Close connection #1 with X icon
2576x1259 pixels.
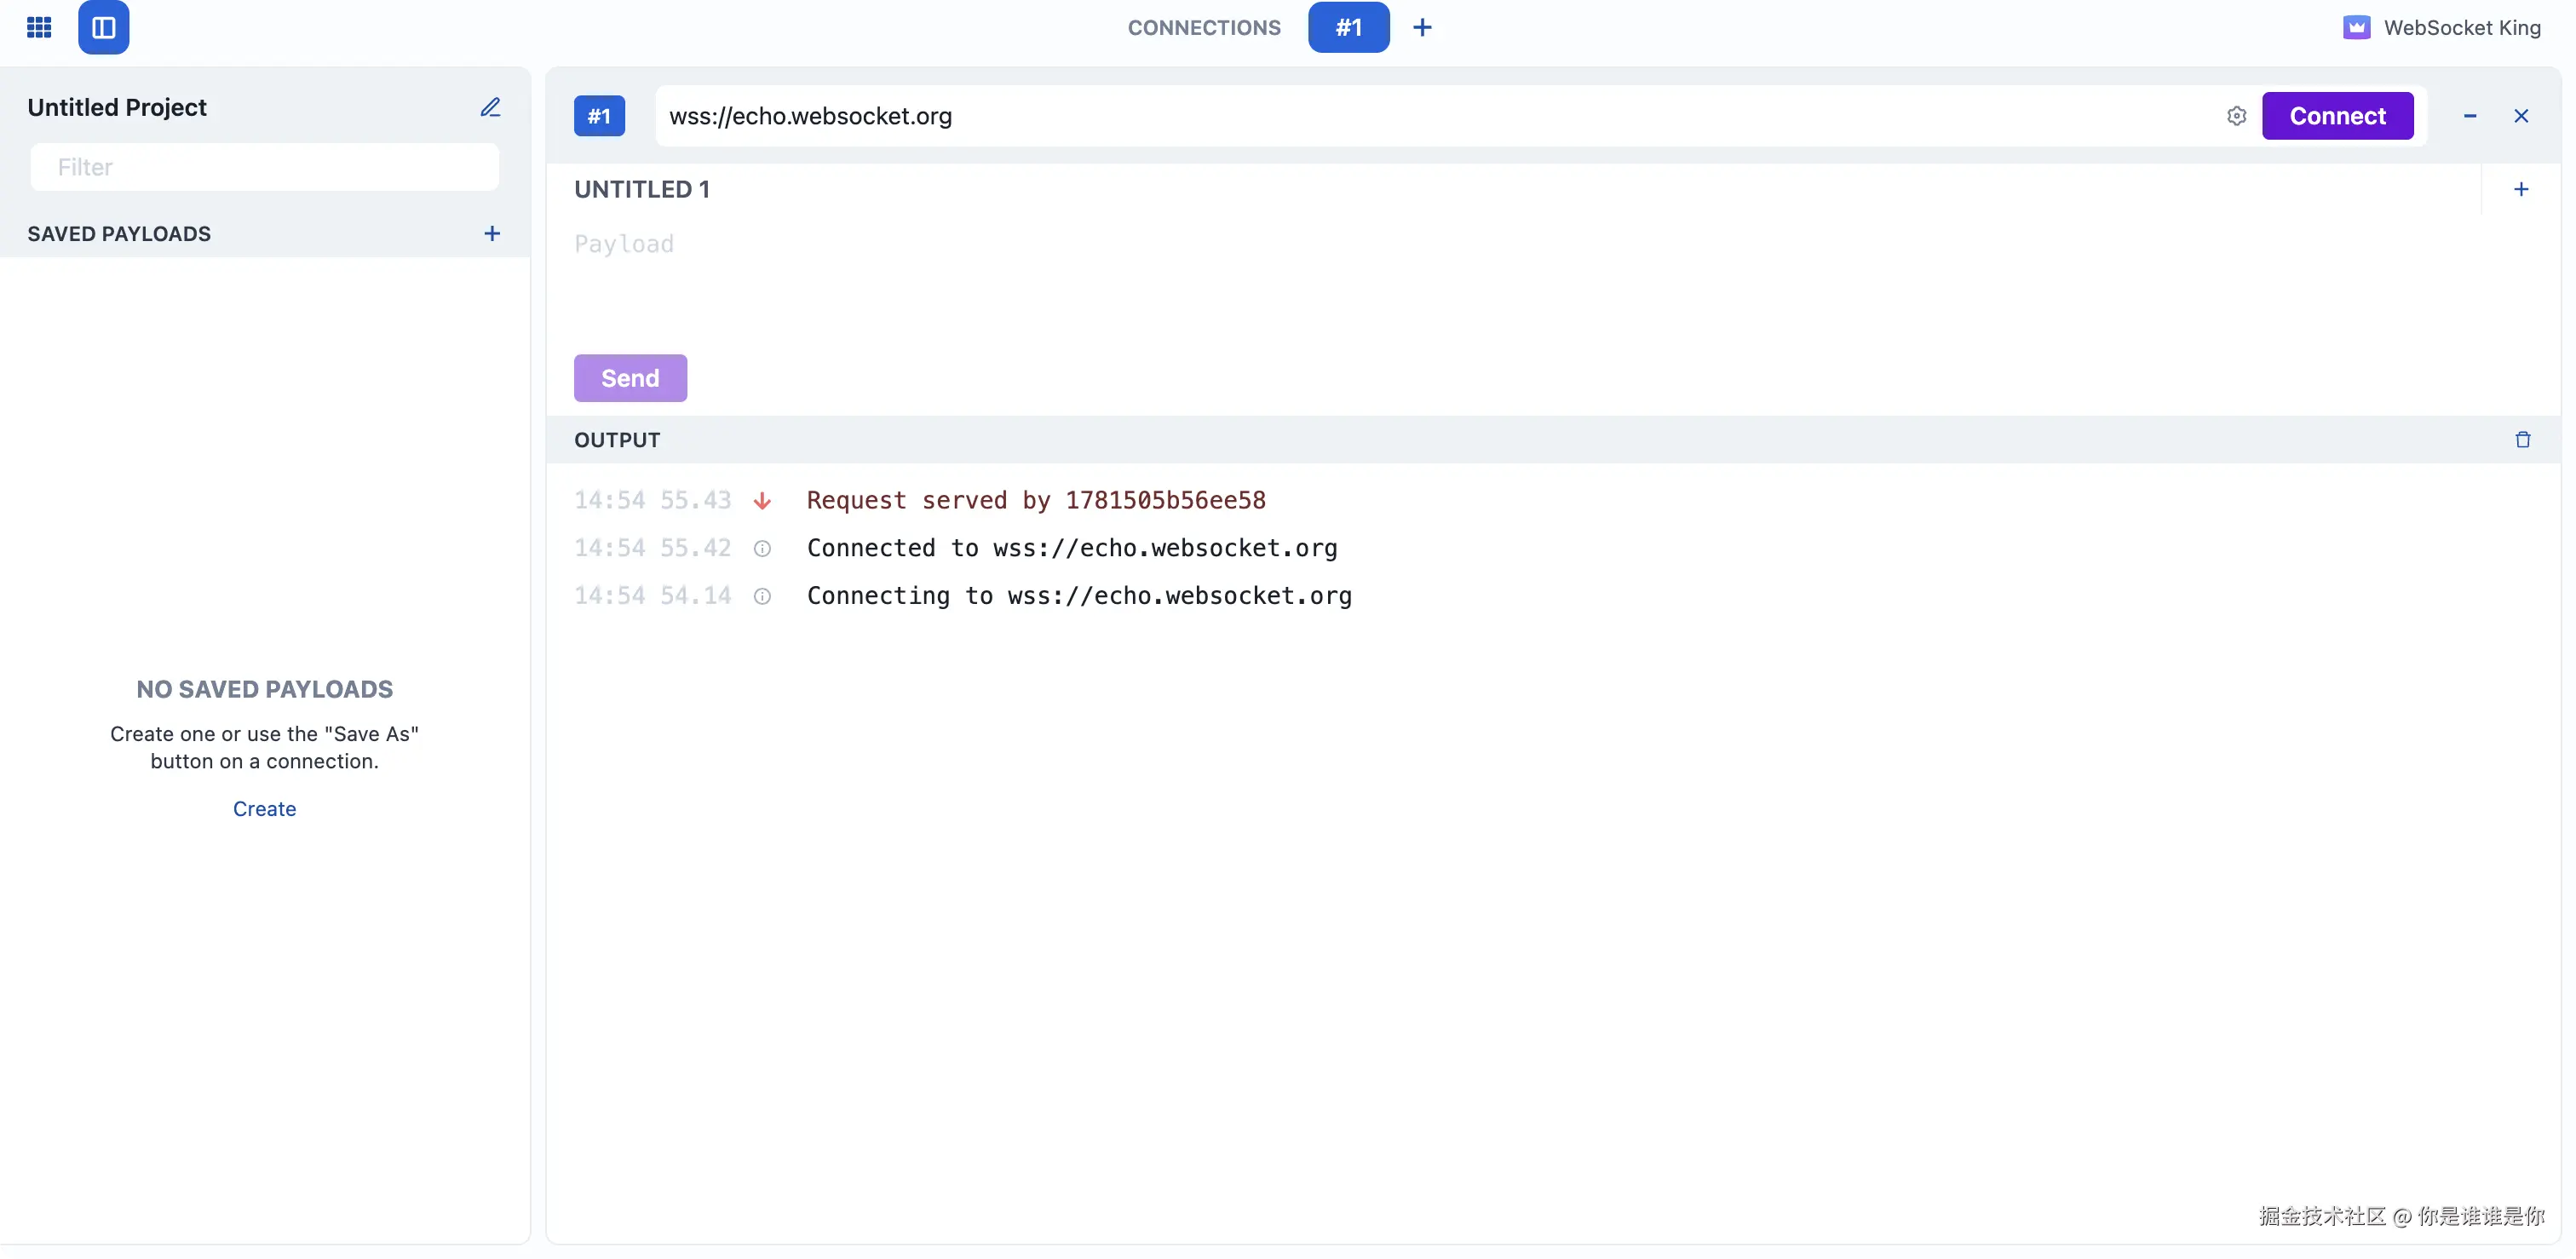pyautogui.click(x=2521, y=116)
